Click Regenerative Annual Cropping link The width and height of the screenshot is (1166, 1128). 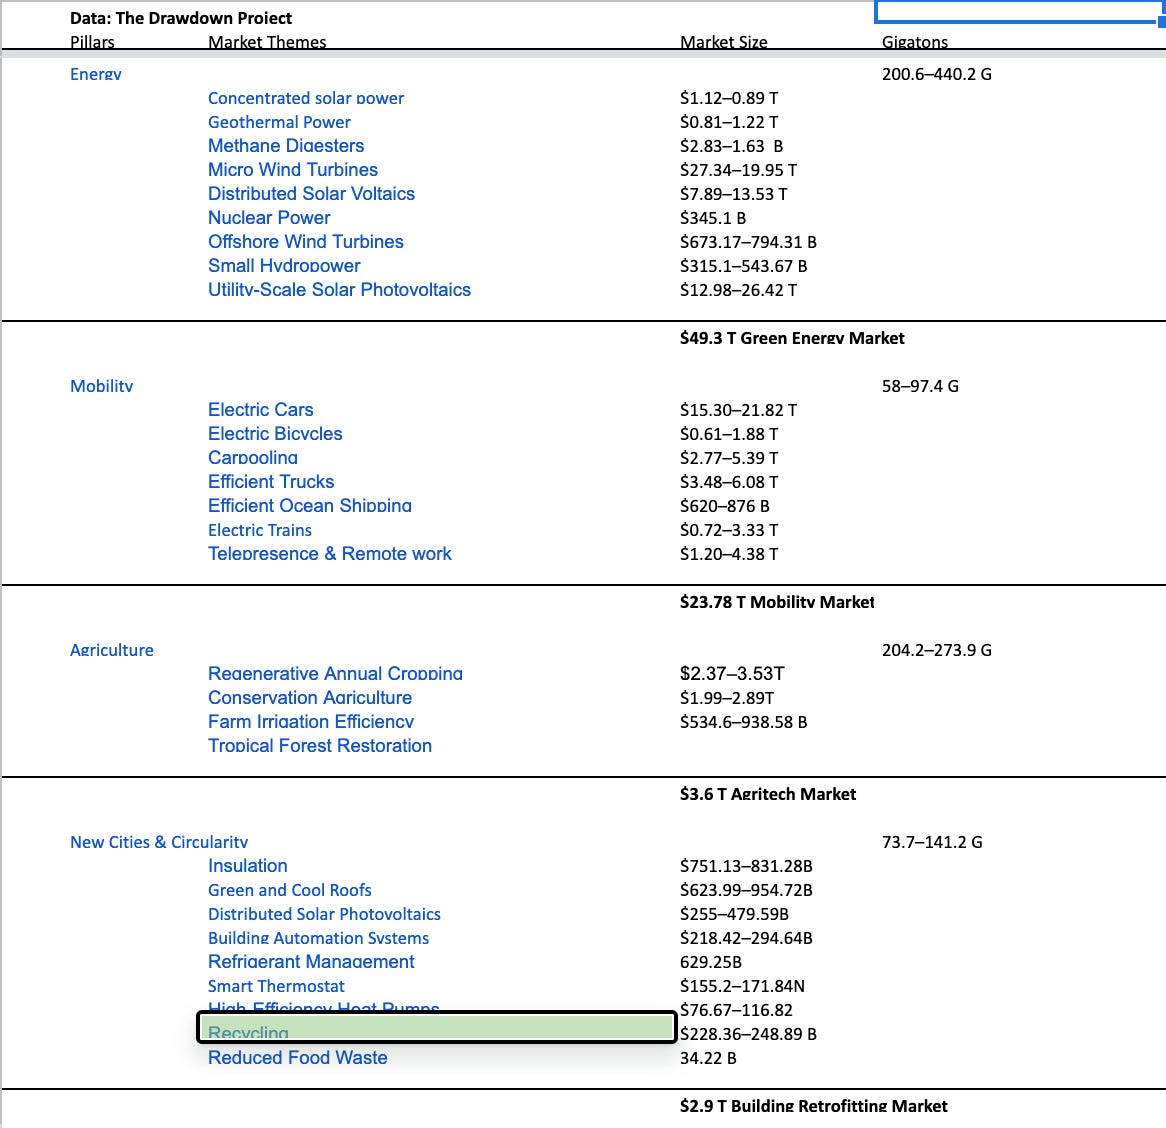pos(335,674)
